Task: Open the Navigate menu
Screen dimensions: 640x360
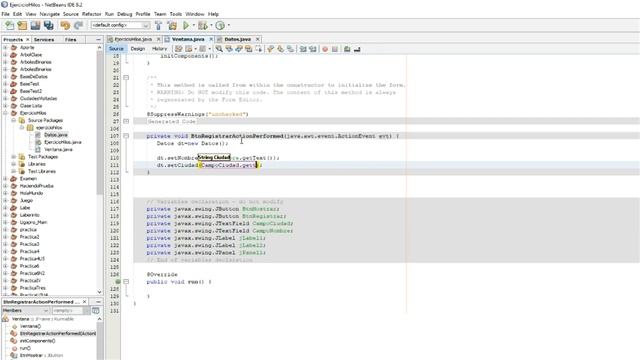Action: tap(49, 14)
